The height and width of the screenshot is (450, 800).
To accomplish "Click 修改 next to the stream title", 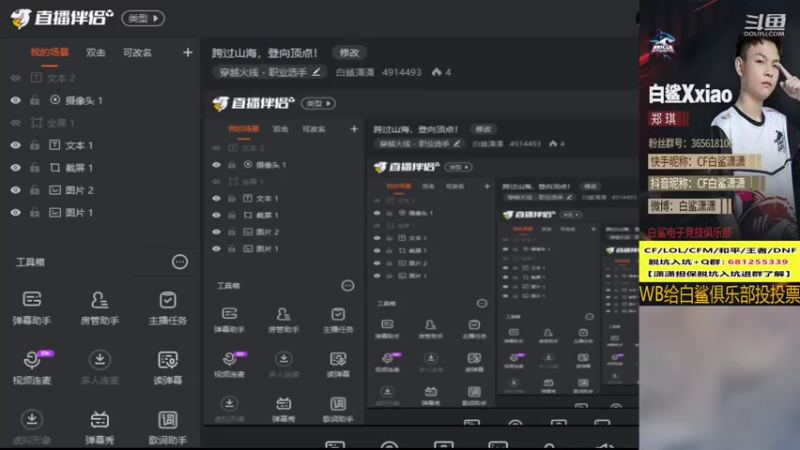I will point(349,53).
